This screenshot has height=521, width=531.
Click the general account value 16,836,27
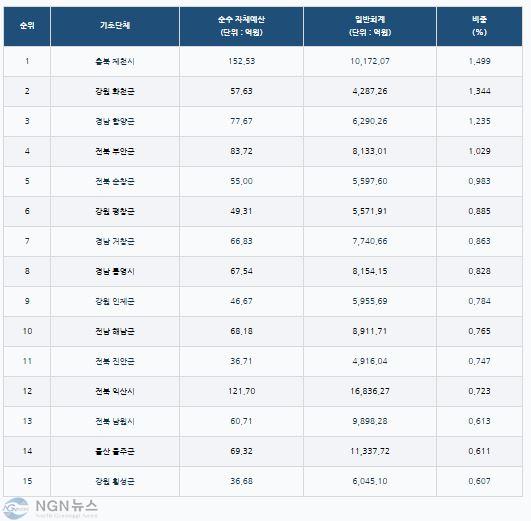370,391
